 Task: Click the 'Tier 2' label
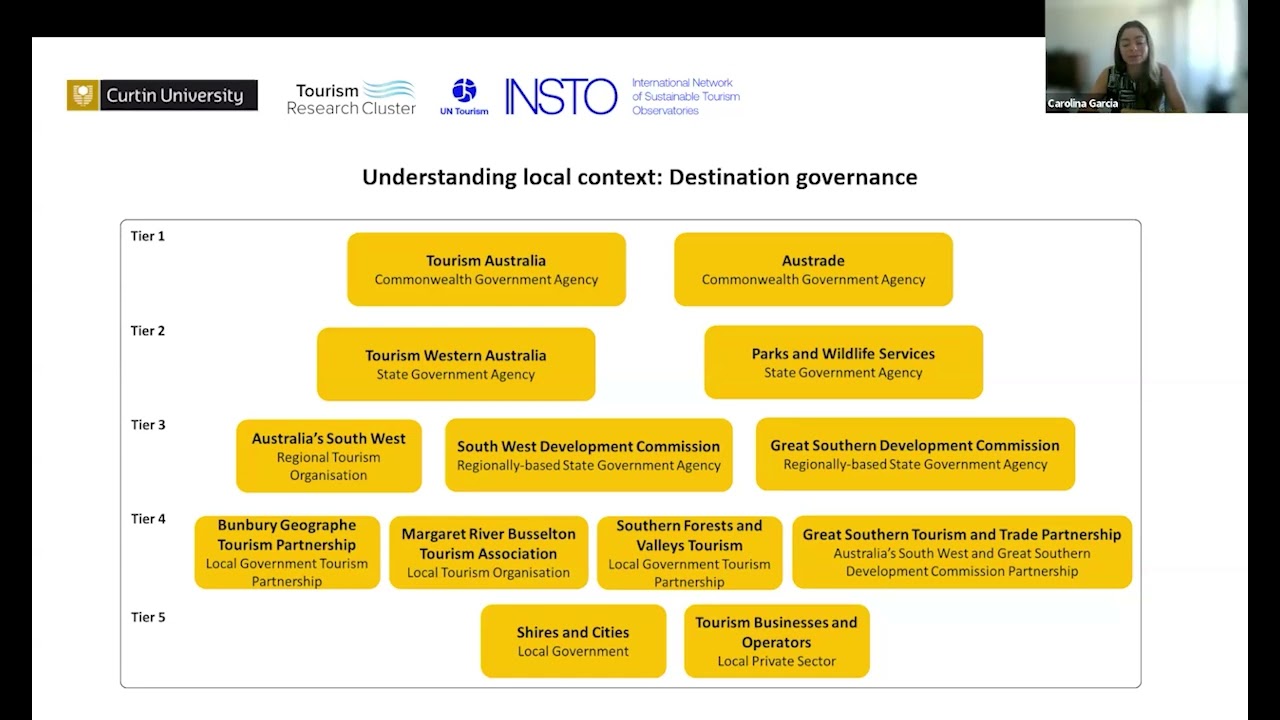coord(148,331)
